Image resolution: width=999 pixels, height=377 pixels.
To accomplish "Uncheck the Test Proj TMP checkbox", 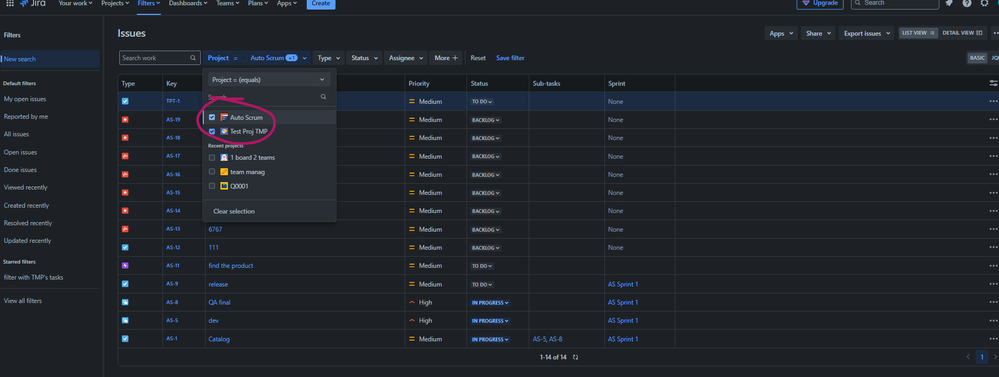I will (x=212, y=131).
